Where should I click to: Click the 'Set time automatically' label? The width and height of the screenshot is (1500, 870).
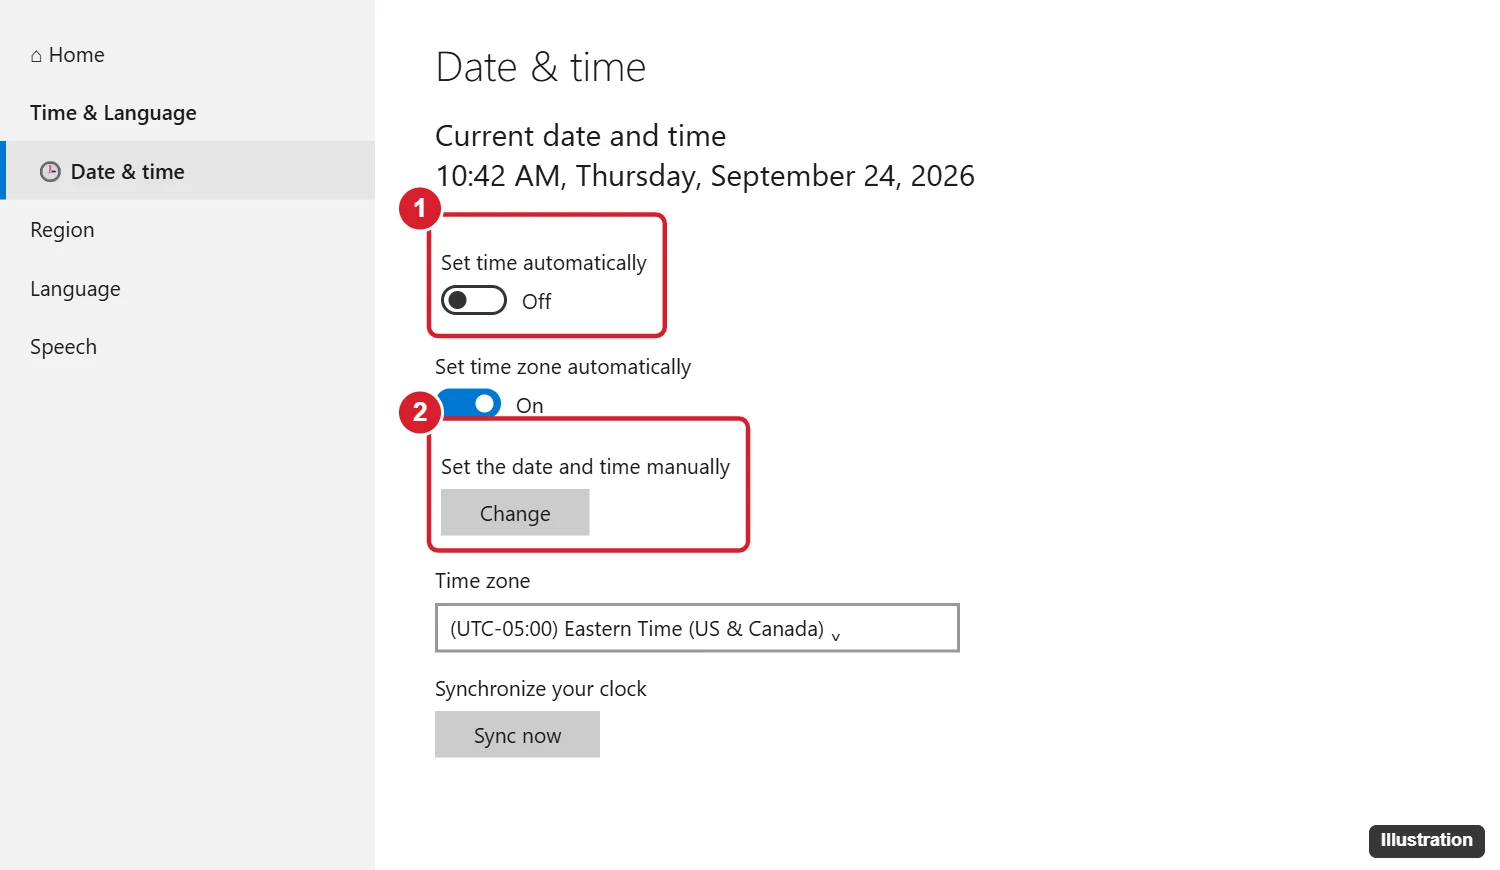coord(544,263)
